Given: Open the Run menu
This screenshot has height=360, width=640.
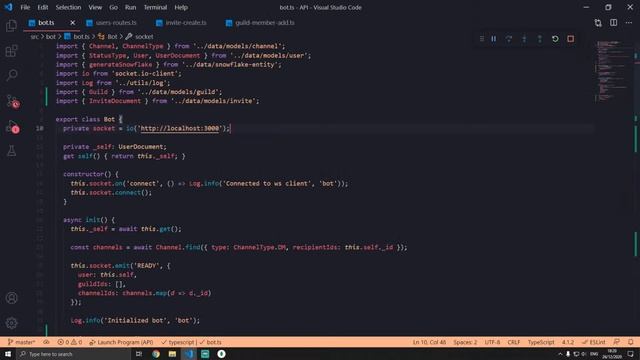Looking at the screenshot, I should pos(130,7).
